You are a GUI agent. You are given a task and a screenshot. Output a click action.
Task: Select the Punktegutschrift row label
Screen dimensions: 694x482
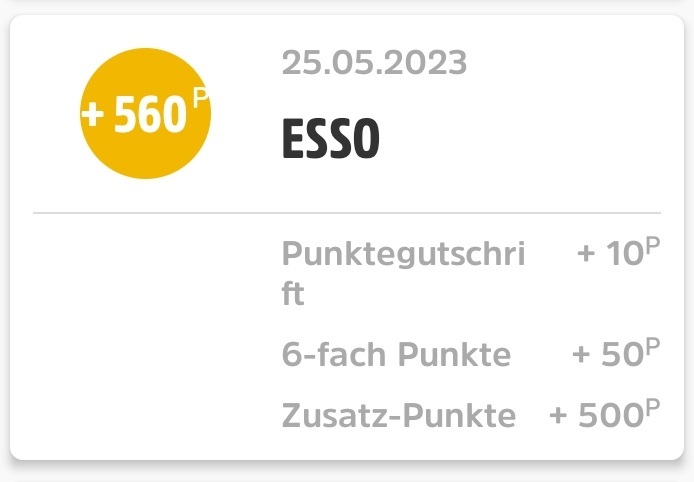403,274
